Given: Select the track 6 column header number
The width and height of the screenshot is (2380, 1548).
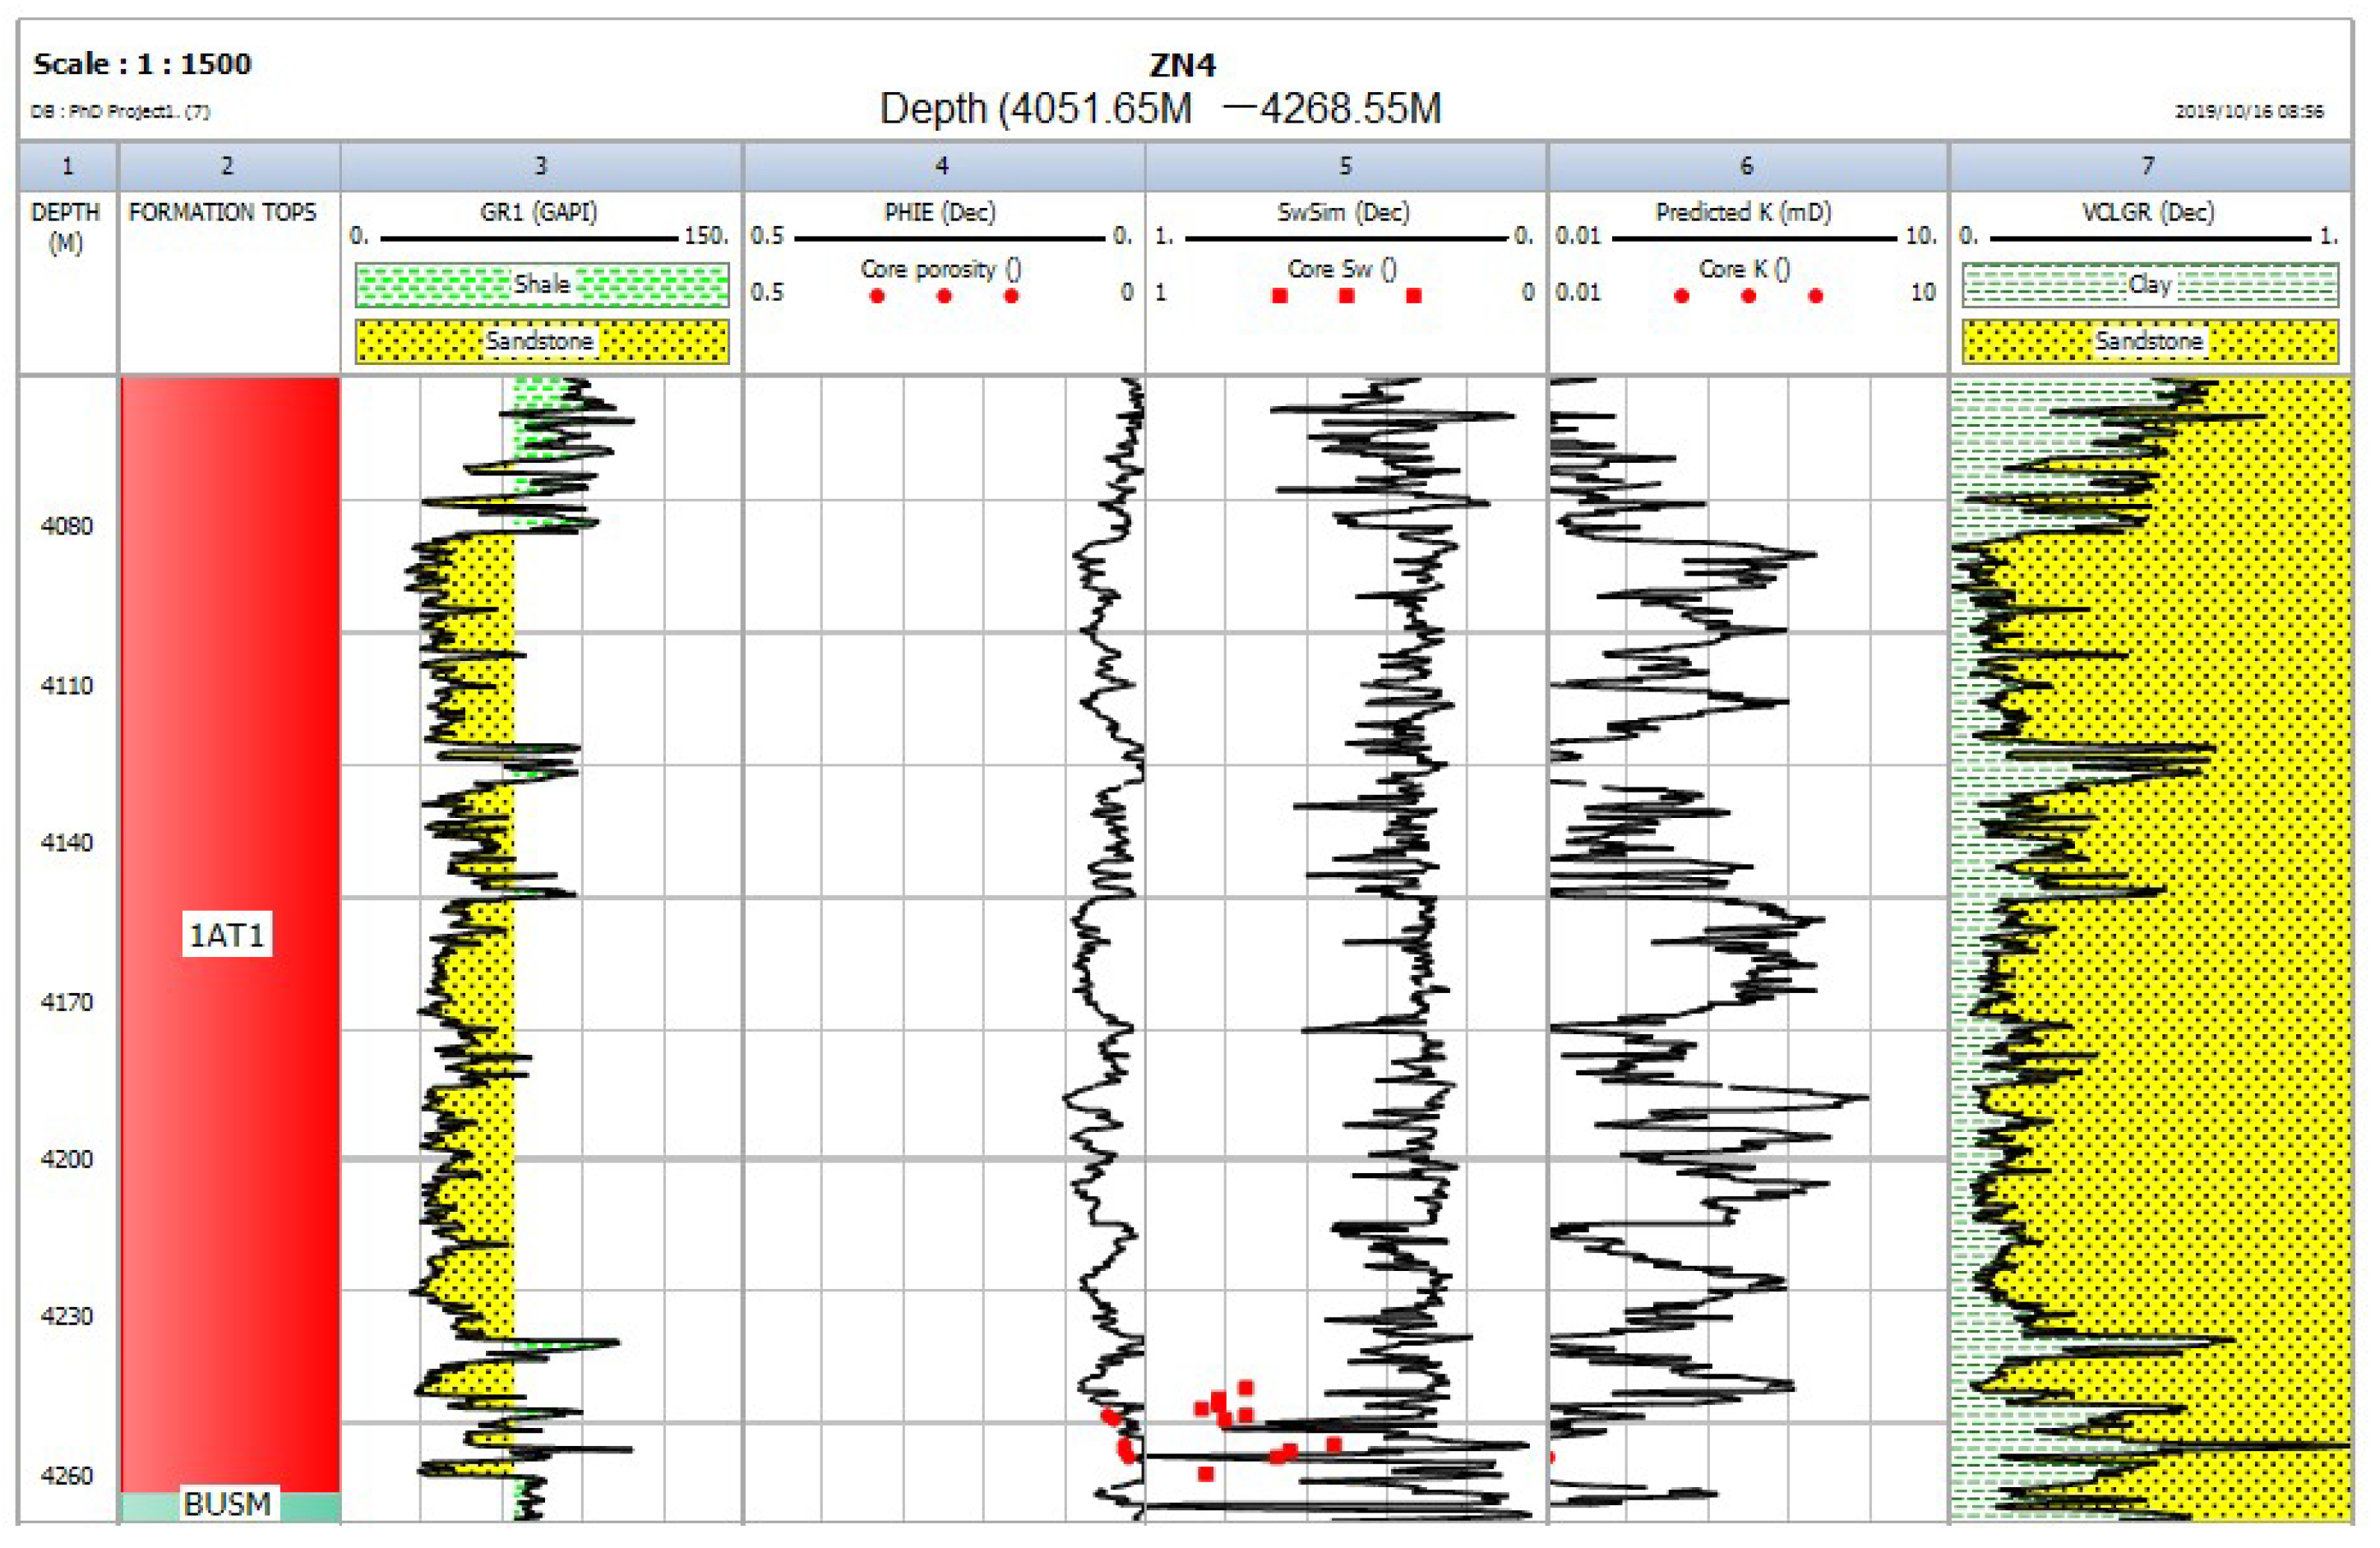Looking at the screenshot, I should pyautogui.click(x=1746, y=166).
